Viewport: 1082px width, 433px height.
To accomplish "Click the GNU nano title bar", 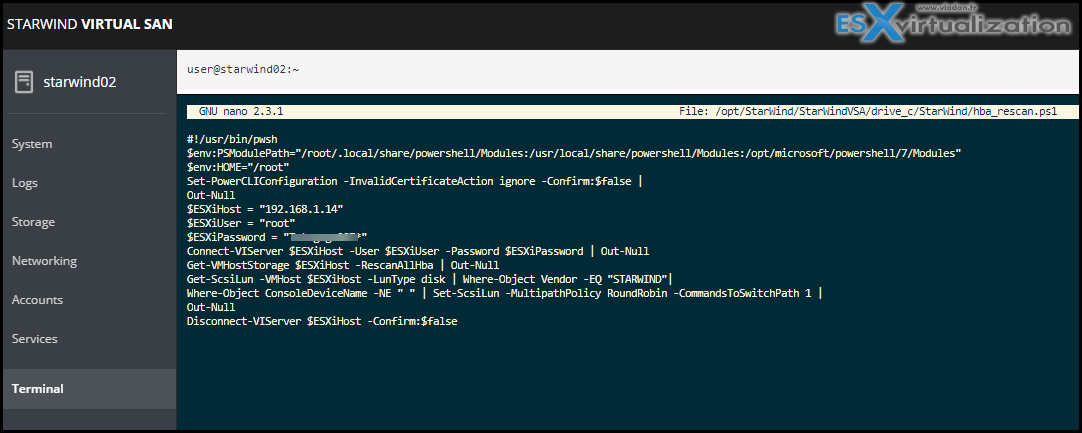I will (627, 111).
